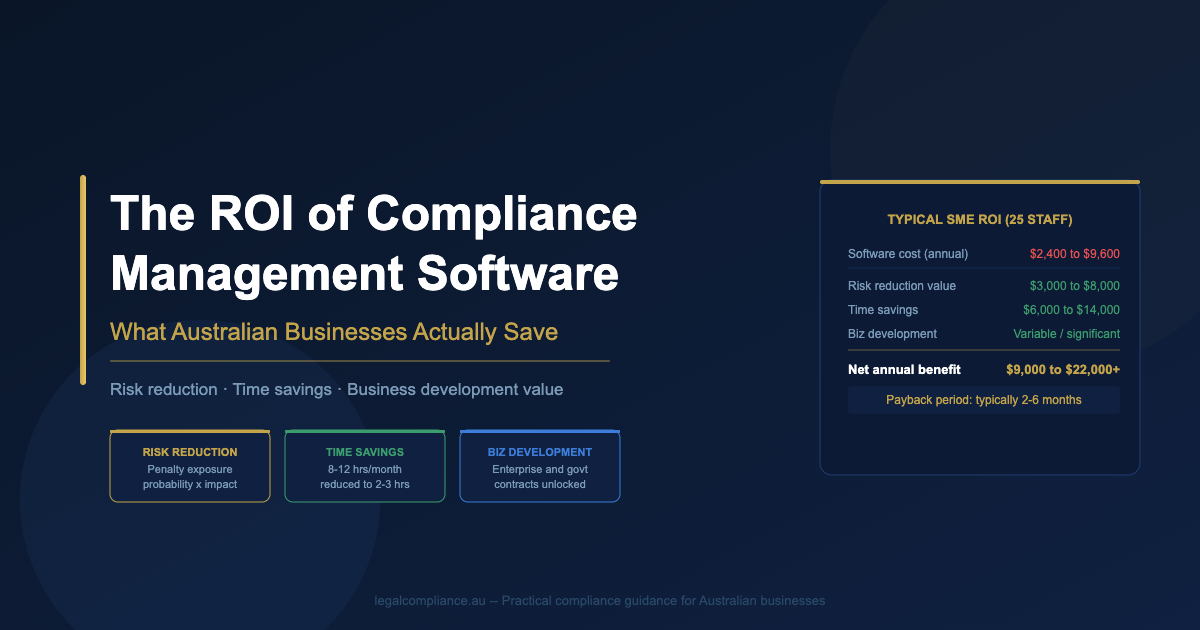Click the gold vertical bar beside title
1200x630 pixels.
point(83,280)
